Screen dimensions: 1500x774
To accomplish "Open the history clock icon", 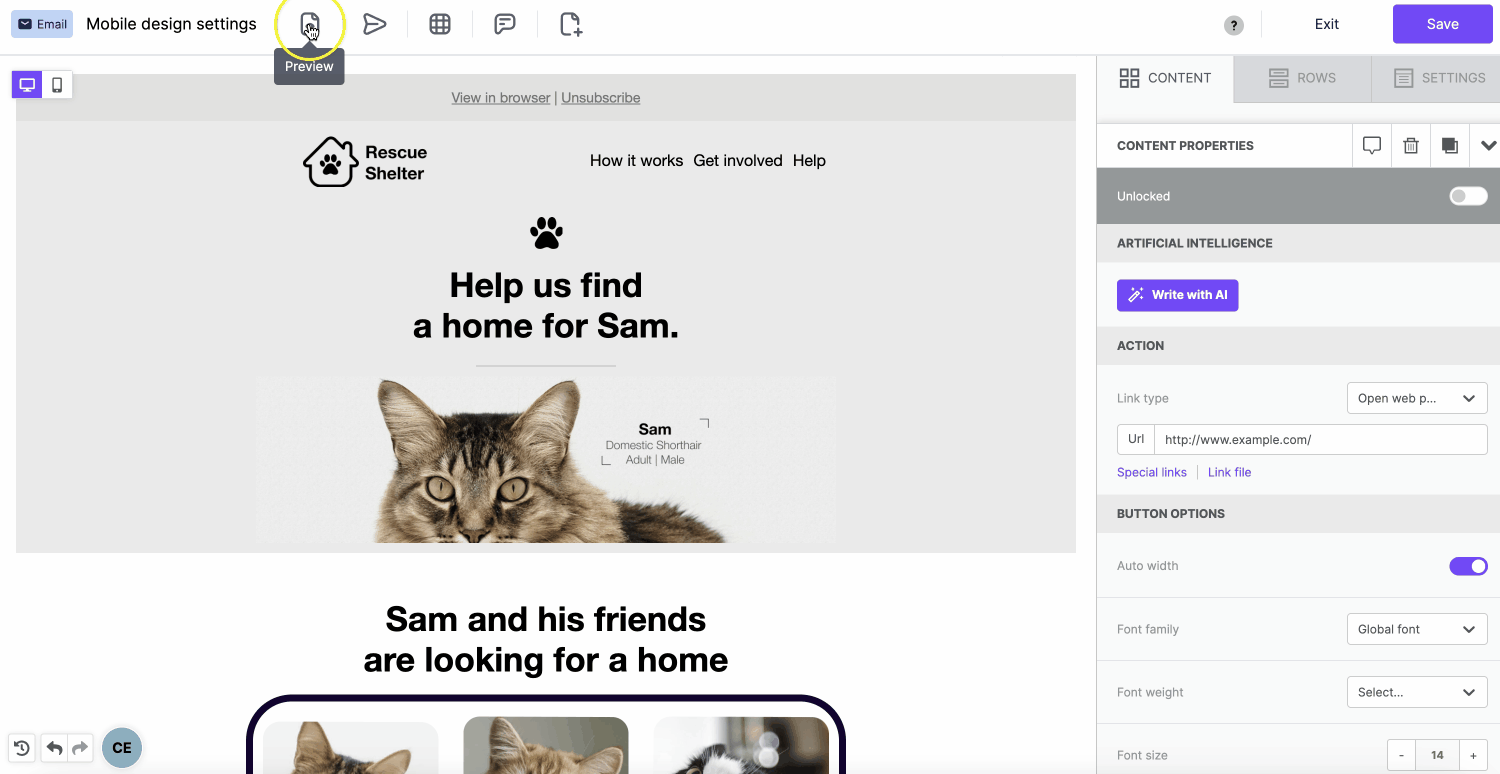I will click(22, 747).
